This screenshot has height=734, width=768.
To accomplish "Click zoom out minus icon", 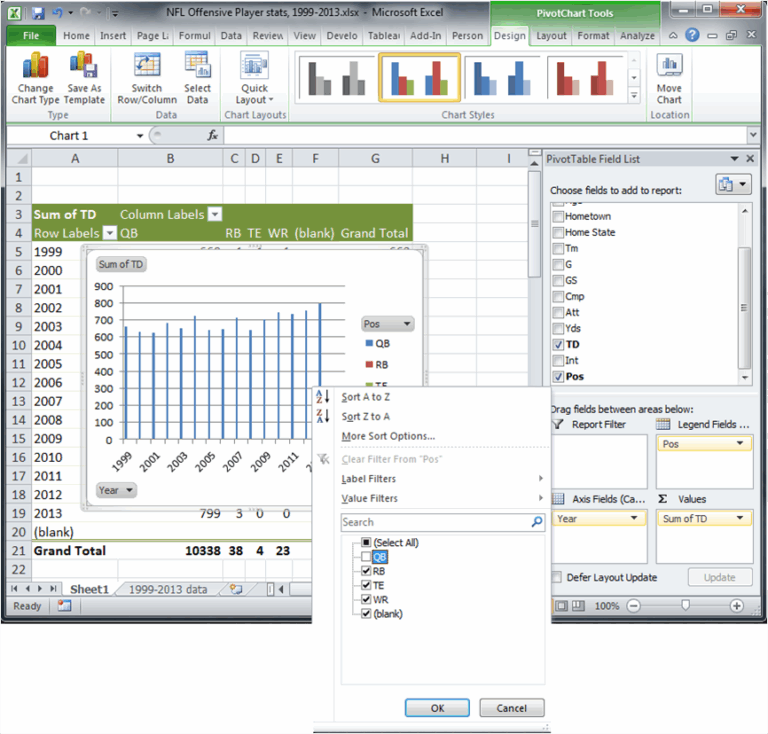I will (x=633, y=606).
